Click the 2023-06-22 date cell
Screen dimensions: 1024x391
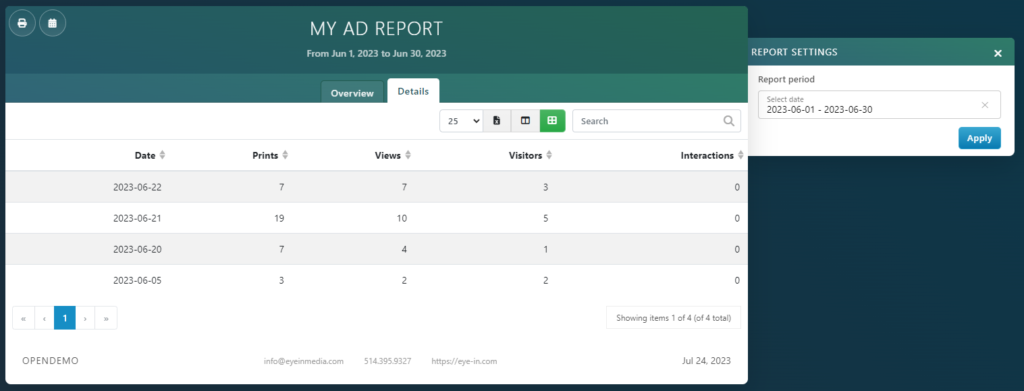click(137, 187)
